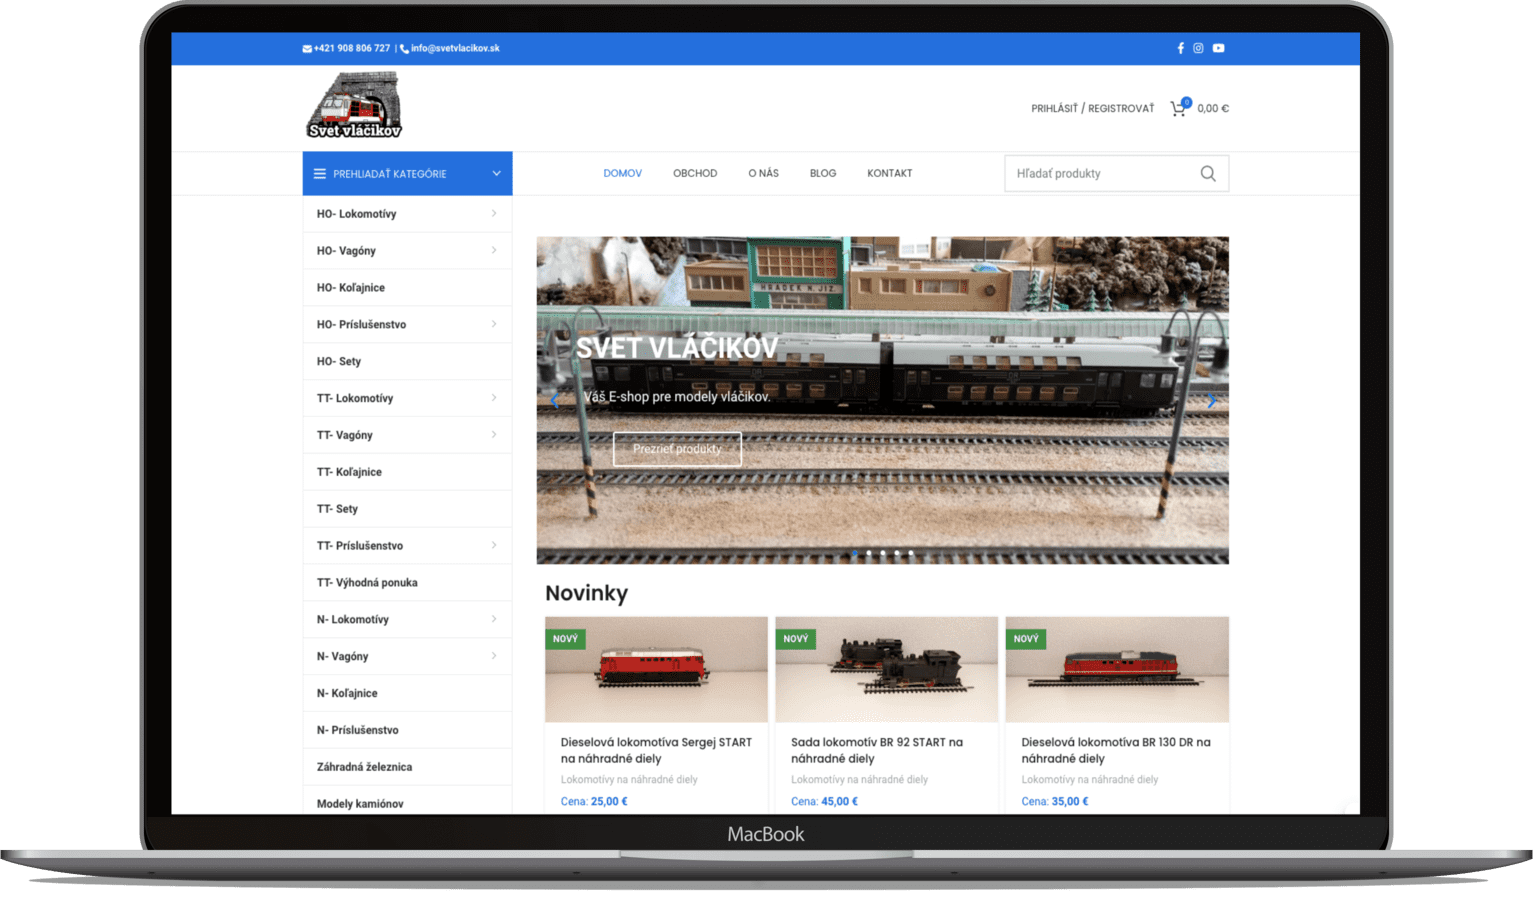
Task: Click the Prezrieť produkty button
Action: [677, 449]
